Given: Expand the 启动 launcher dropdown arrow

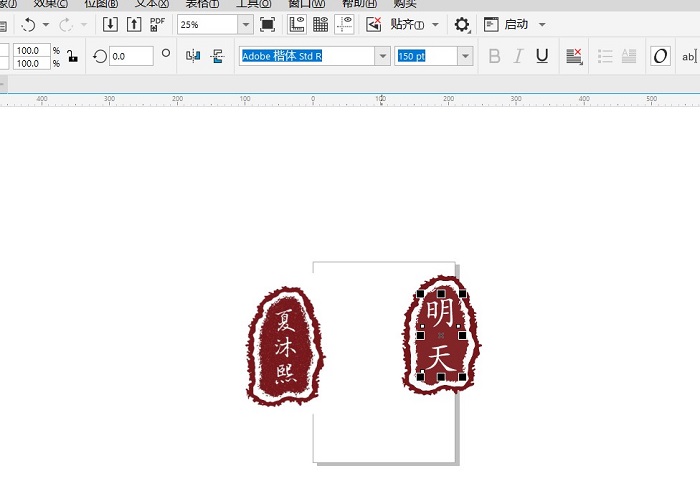Looking at the screenshot, I should tap(542, 25).
